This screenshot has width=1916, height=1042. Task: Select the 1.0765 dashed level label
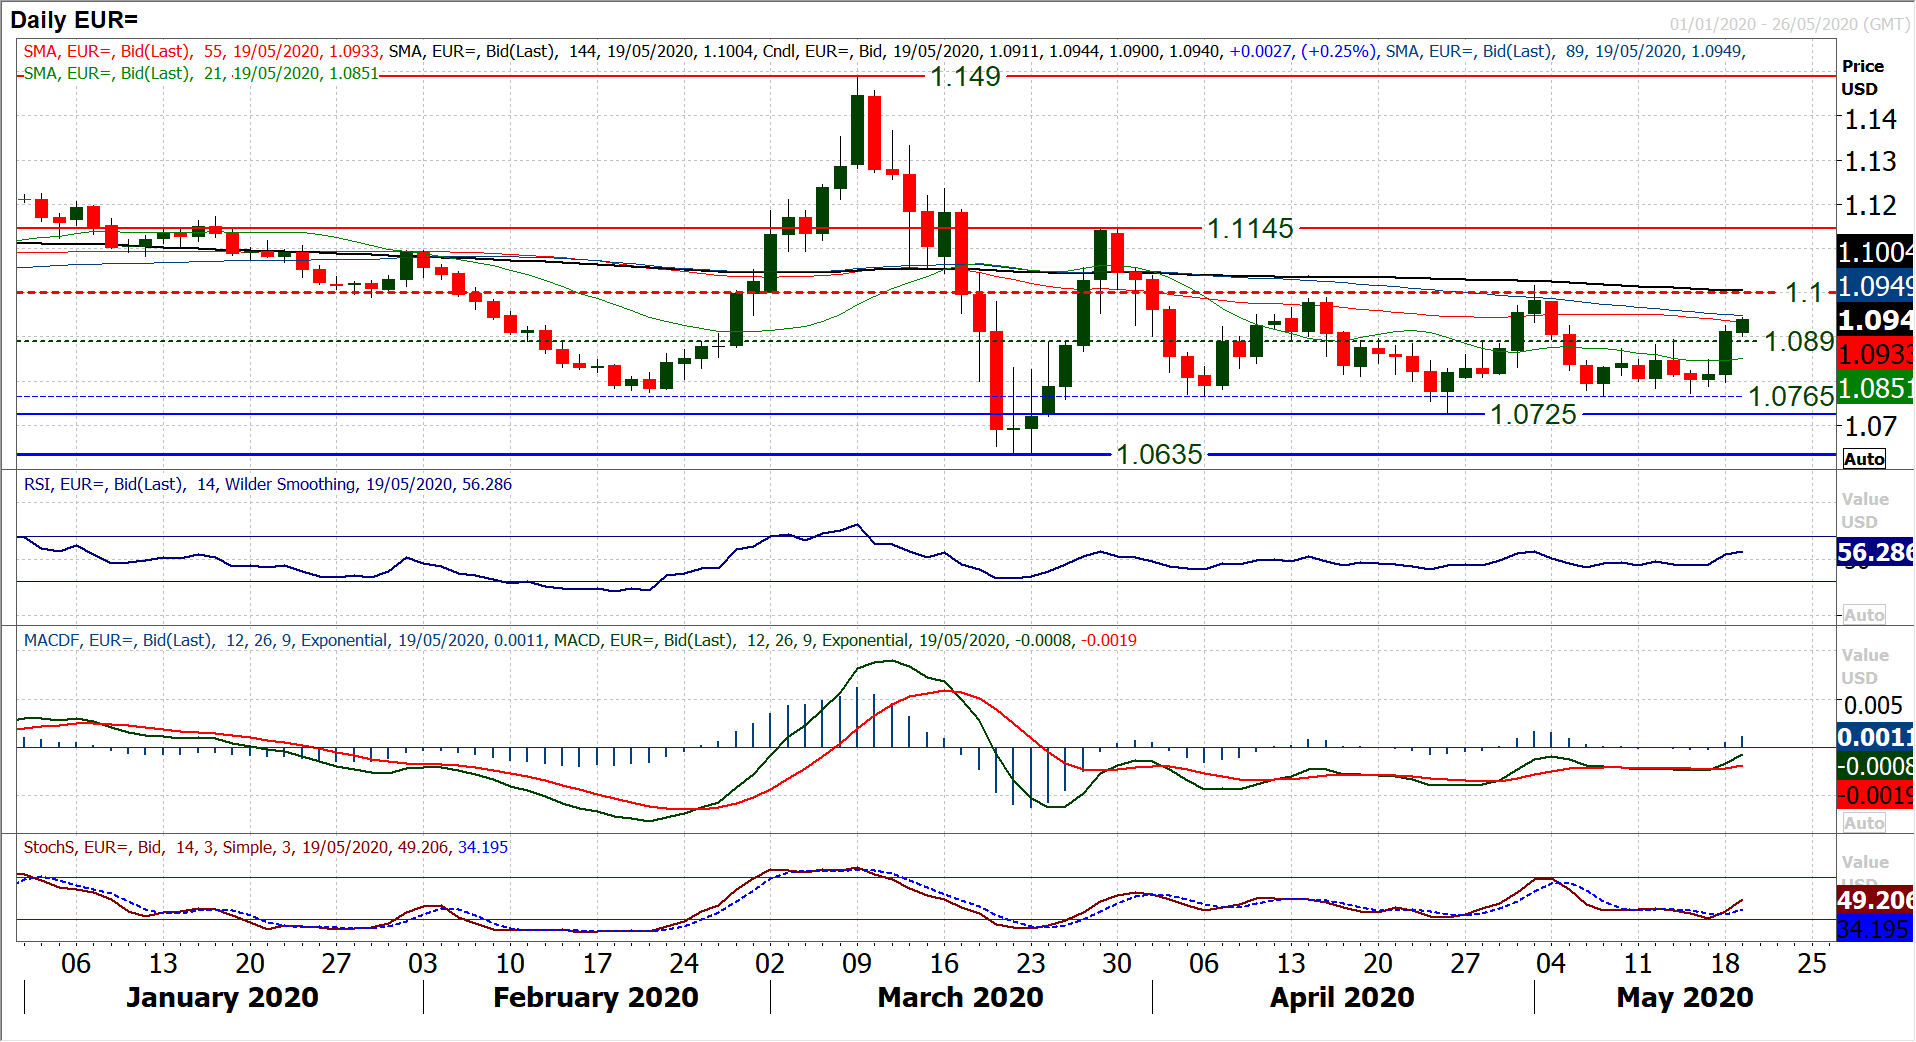tap(1790, 397)
